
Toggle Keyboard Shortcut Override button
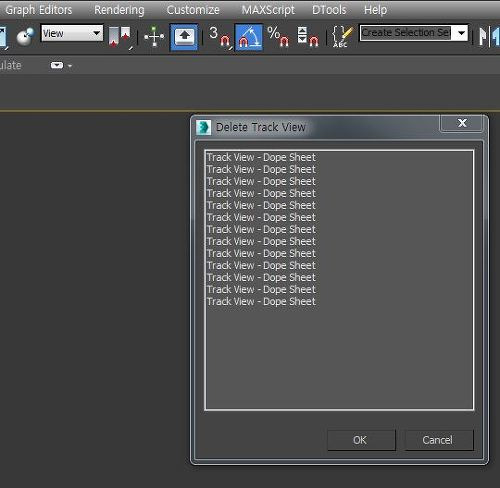(x=184, y=37)
